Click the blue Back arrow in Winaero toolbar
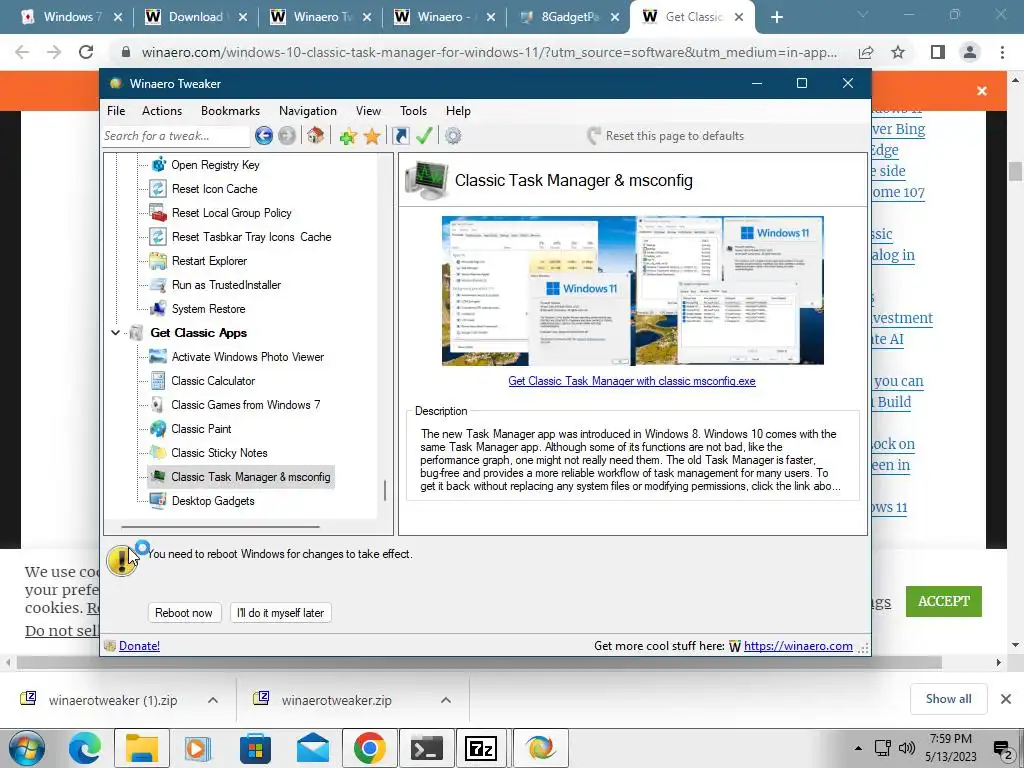 (x=264, y=136)
